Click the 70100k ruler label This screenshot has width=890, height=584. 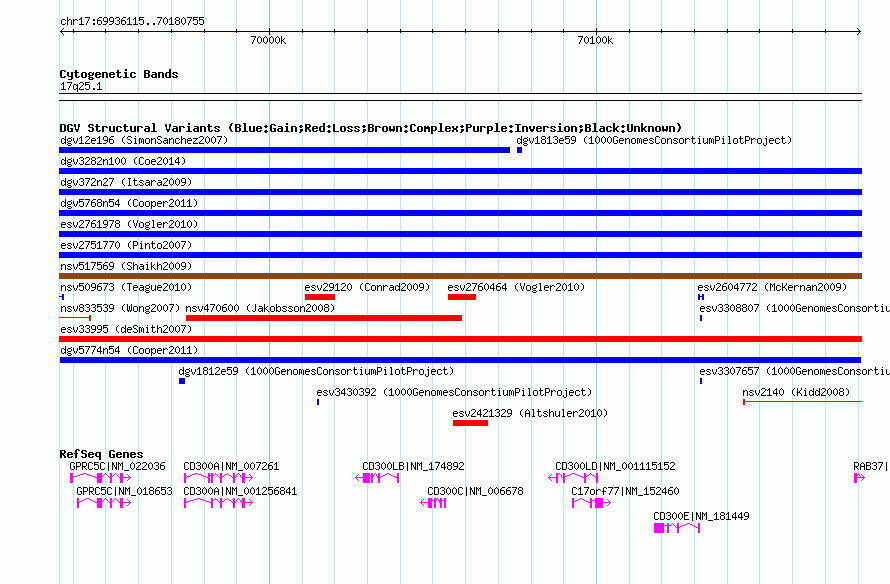pyautogui.click(x=595, y=40)
